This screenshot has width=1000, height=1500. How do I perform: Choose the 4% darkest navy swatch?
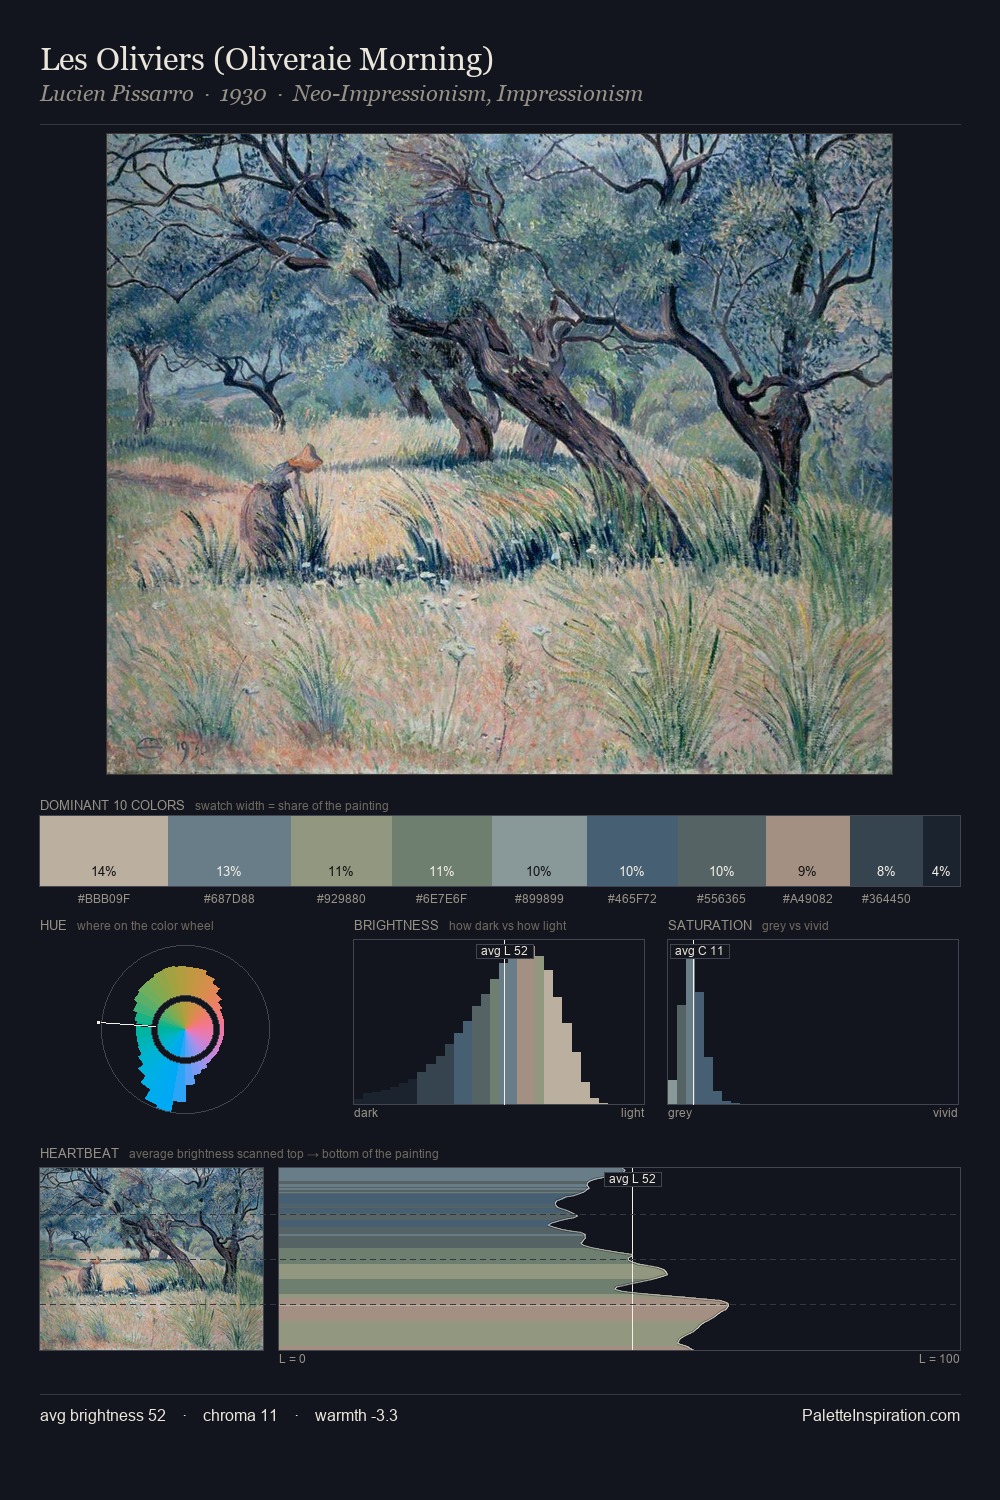click(941, 851)
